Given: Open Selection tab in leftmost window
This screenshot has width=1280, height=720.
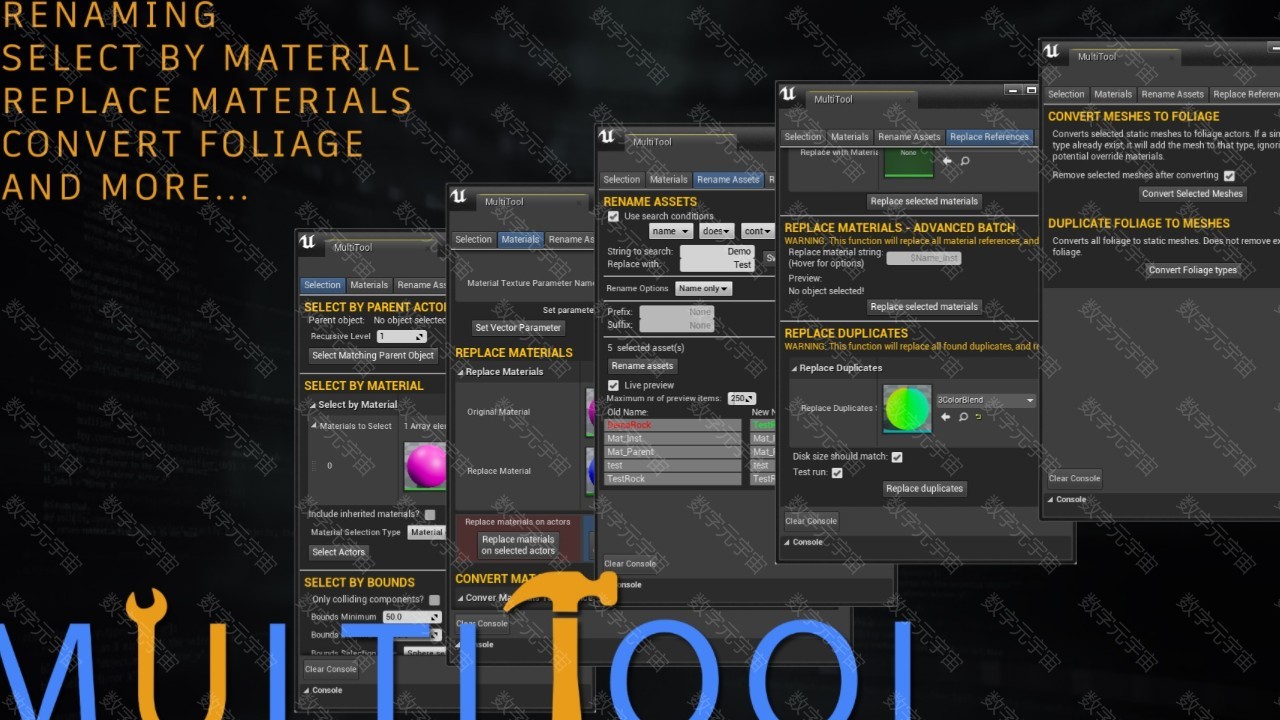Looking at the screenshot, I should tap(322, 285).
